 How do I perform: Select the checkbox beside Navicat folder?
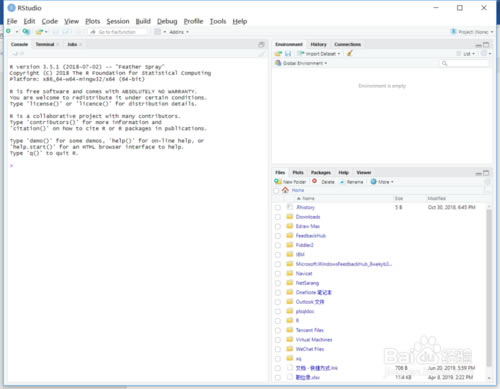pyautogui.click(x=278, y=274)
